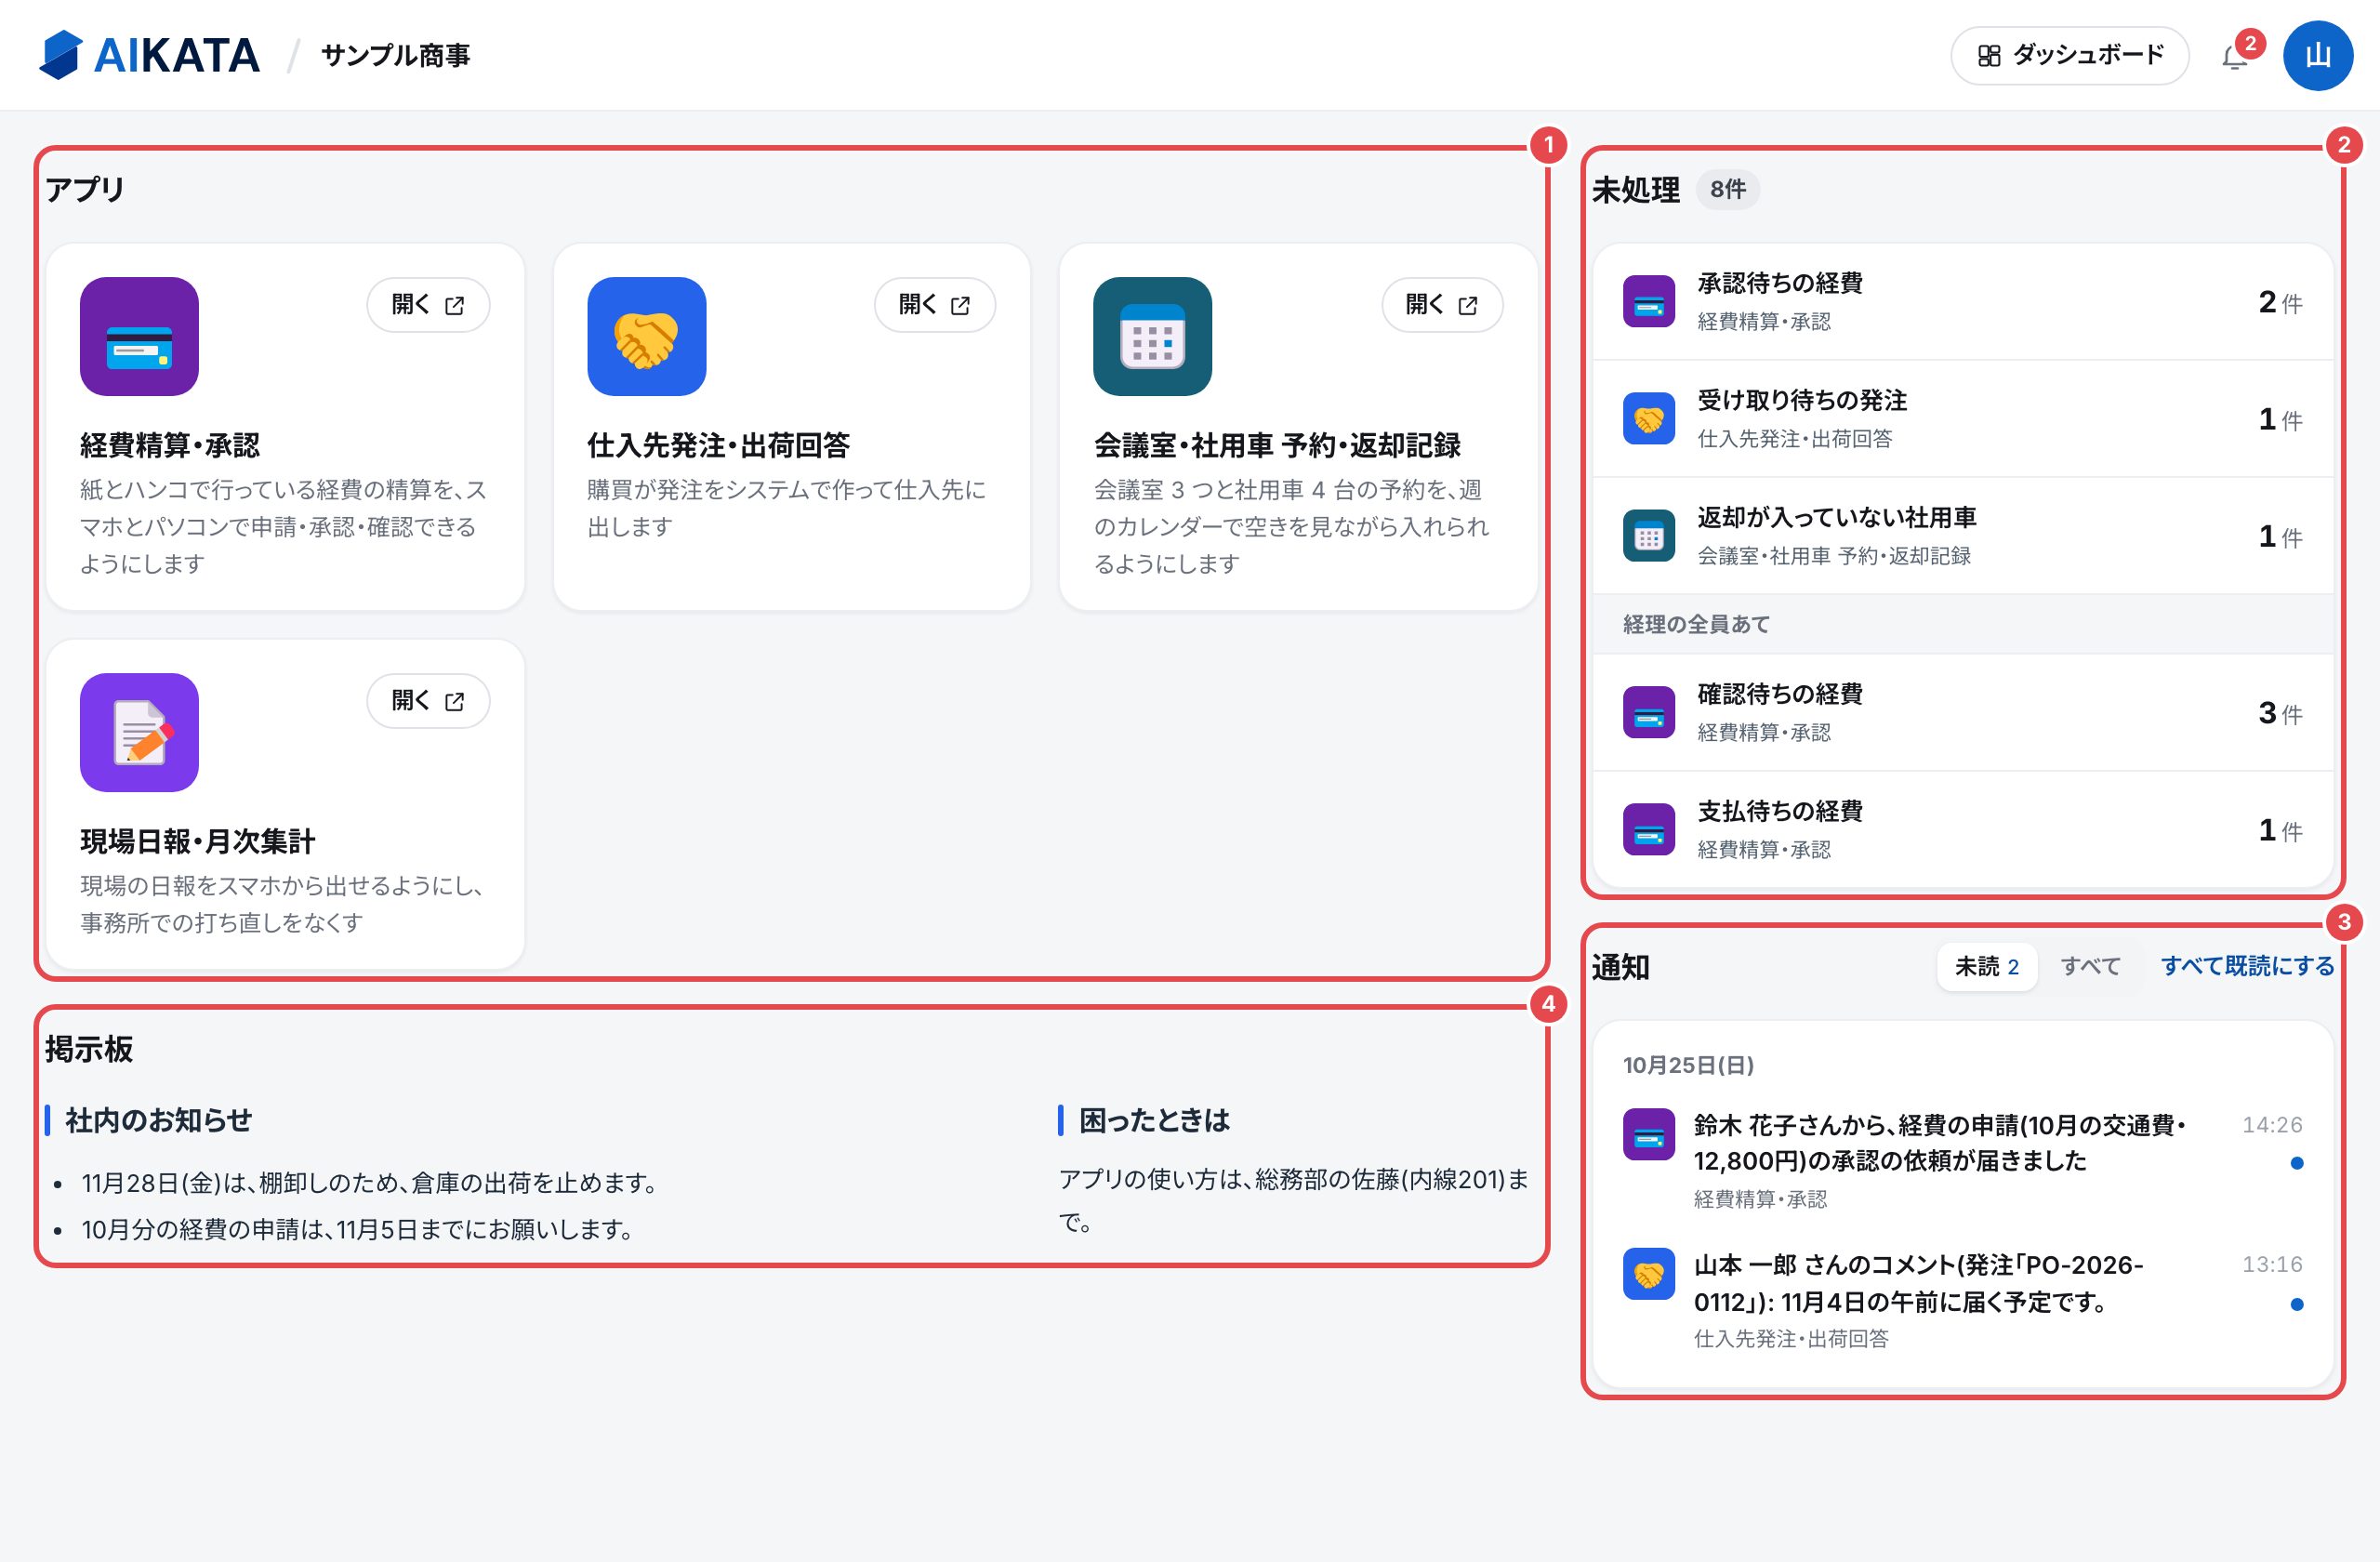Viewport: 2380px width, 1562px height.
Task: Click the 仕入先発注・出荷回答 handshake app icon
Action: point(646,336)
